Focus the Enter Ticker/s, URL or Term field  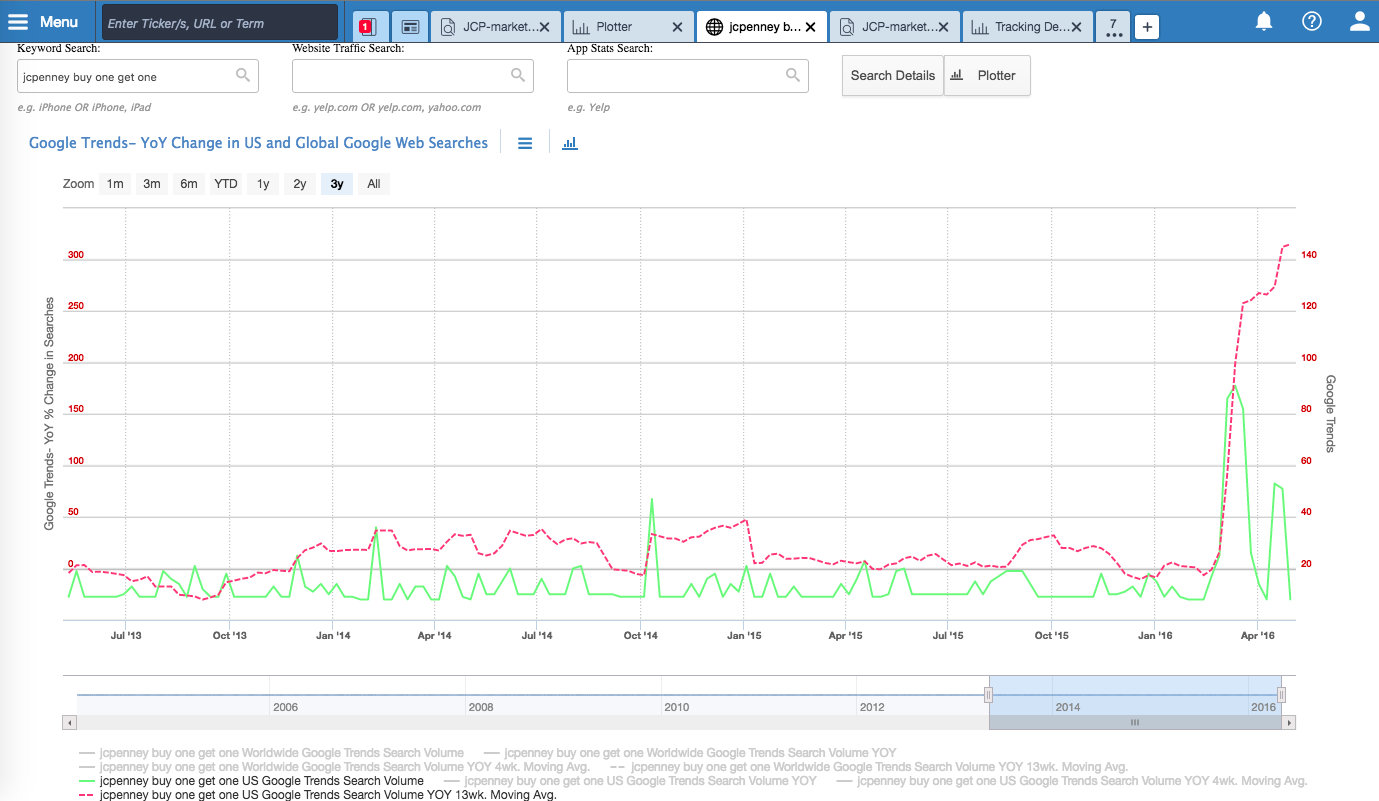point(220,23)
